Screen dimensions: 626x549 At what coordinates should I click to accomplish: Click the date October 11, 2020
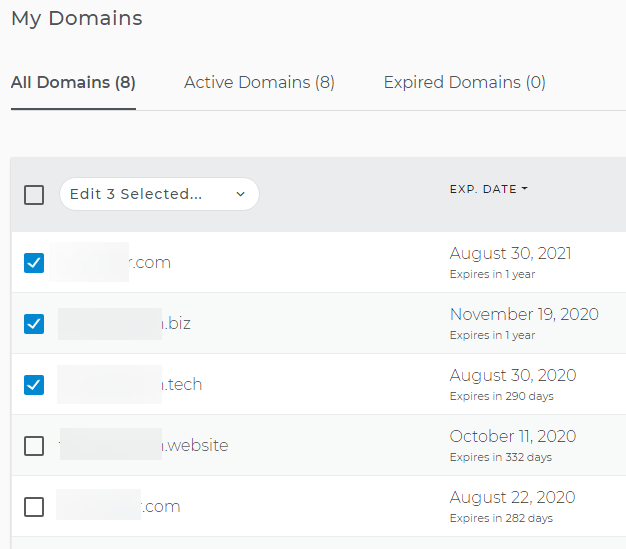point(513,436)
